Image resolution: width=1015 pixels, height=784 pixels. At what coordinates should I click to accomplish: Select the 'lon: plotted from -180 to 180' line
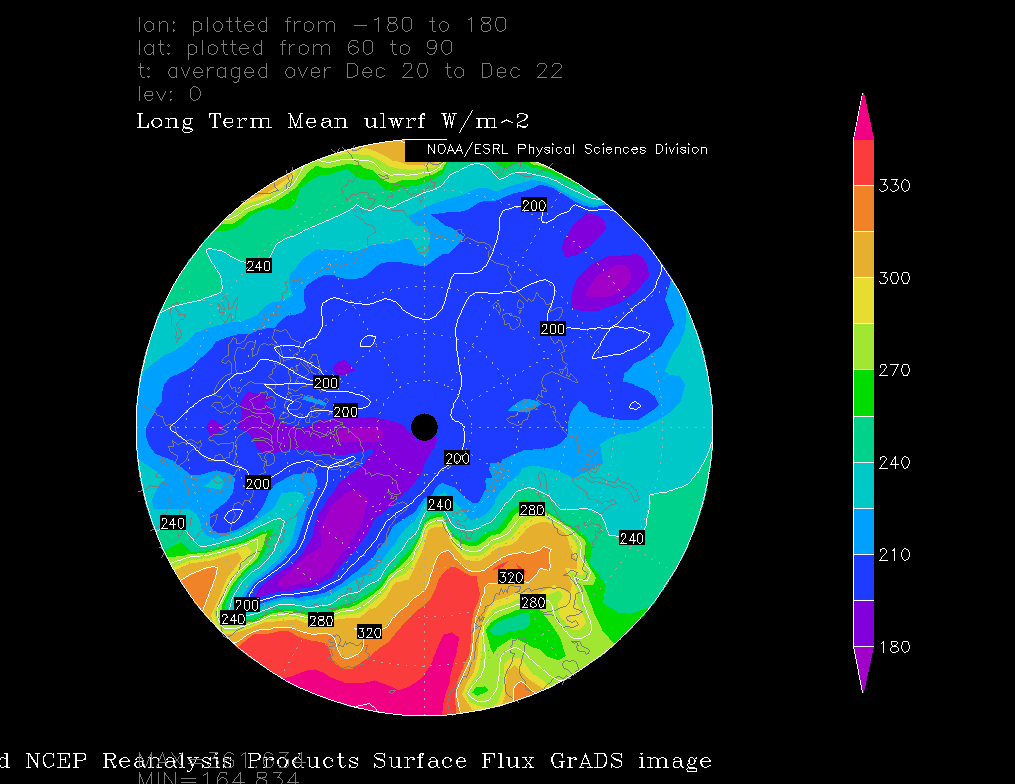(x=322, y=24)
